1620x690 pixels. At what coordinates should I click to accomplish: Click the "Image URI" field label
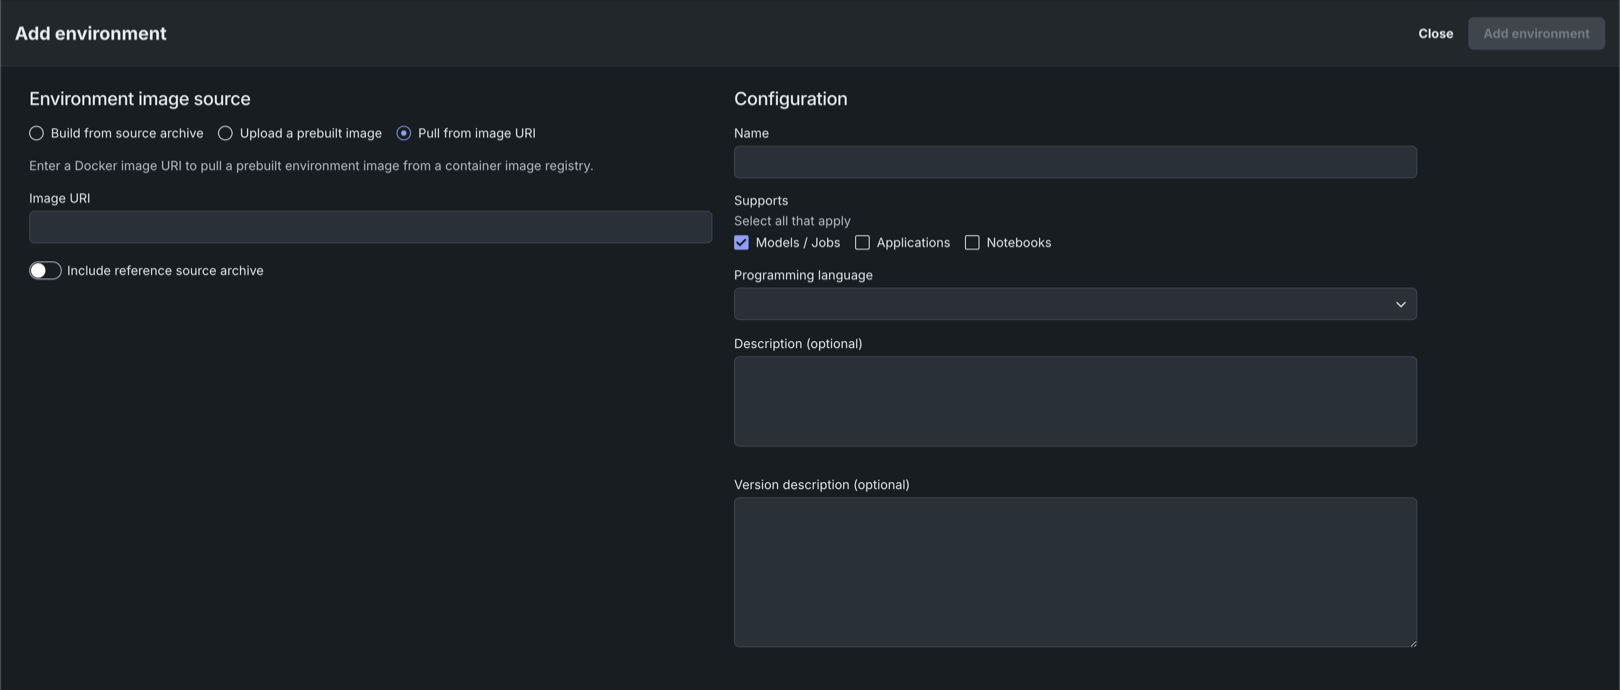(x=60, y=198)
